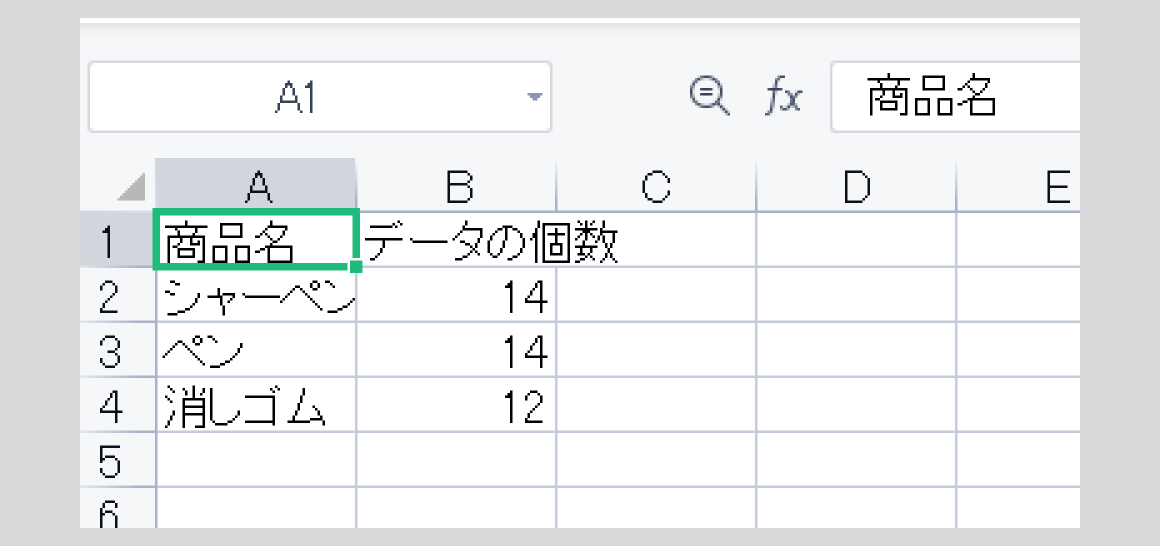The height and width of the screenshot is (546, 1160).
Task: Select row 5 header
Action: coord(118,460)
